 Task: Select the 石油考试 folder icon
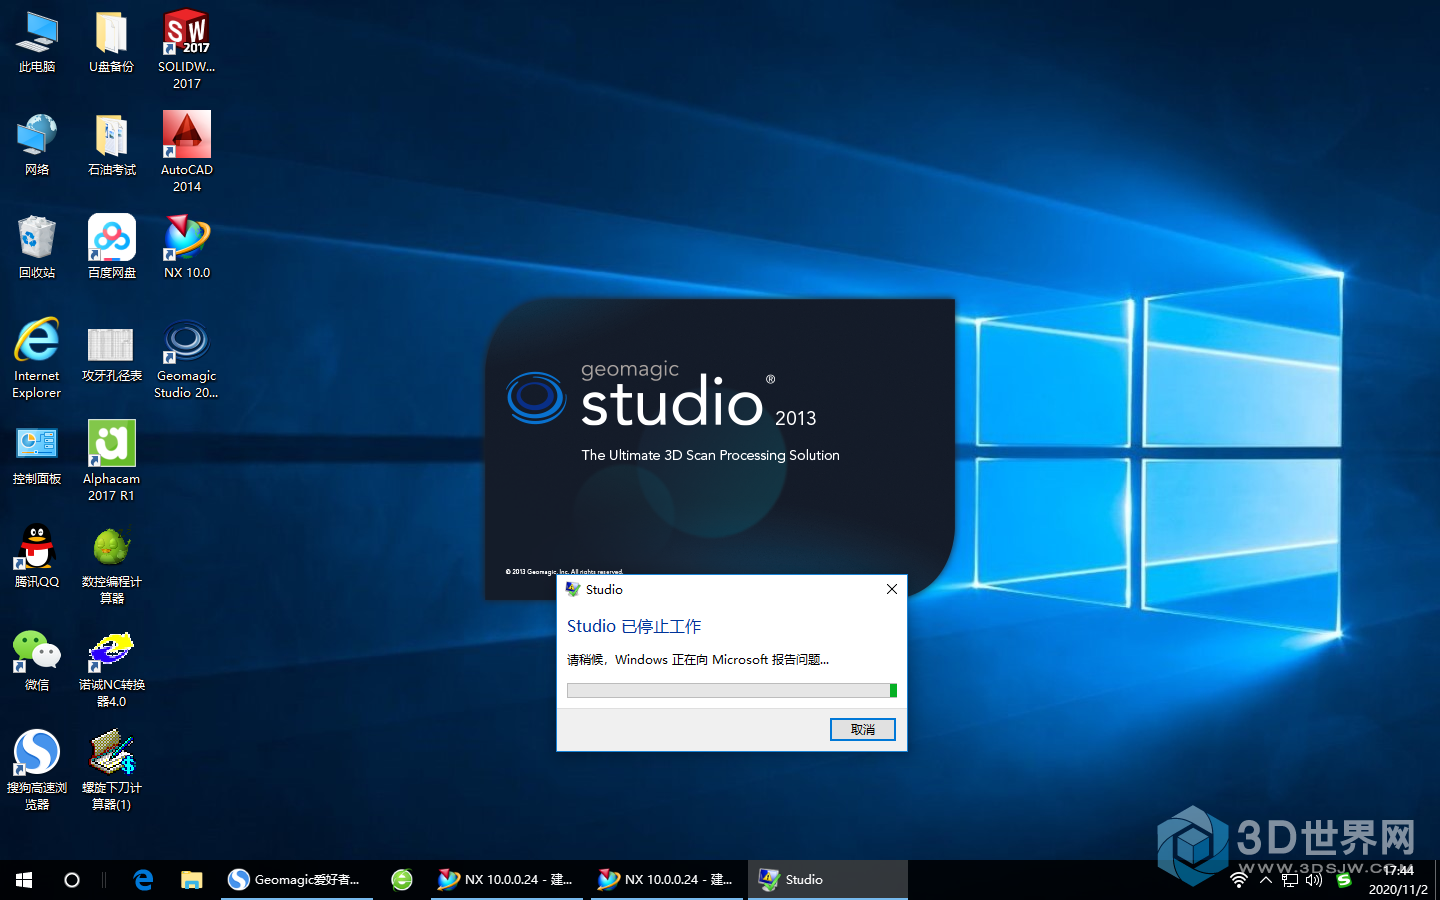click(111, 145)
